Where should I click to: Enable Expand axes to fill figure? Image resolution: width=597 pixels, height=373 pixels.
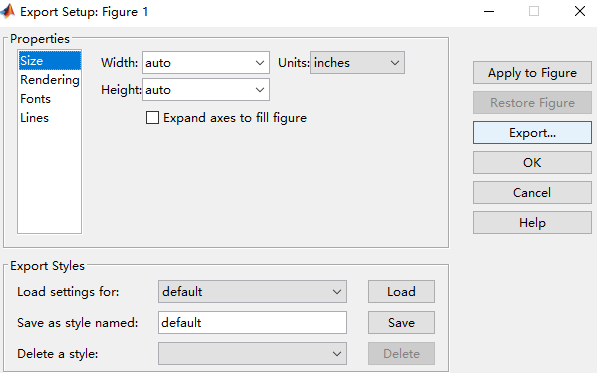(x=152, y=118)
